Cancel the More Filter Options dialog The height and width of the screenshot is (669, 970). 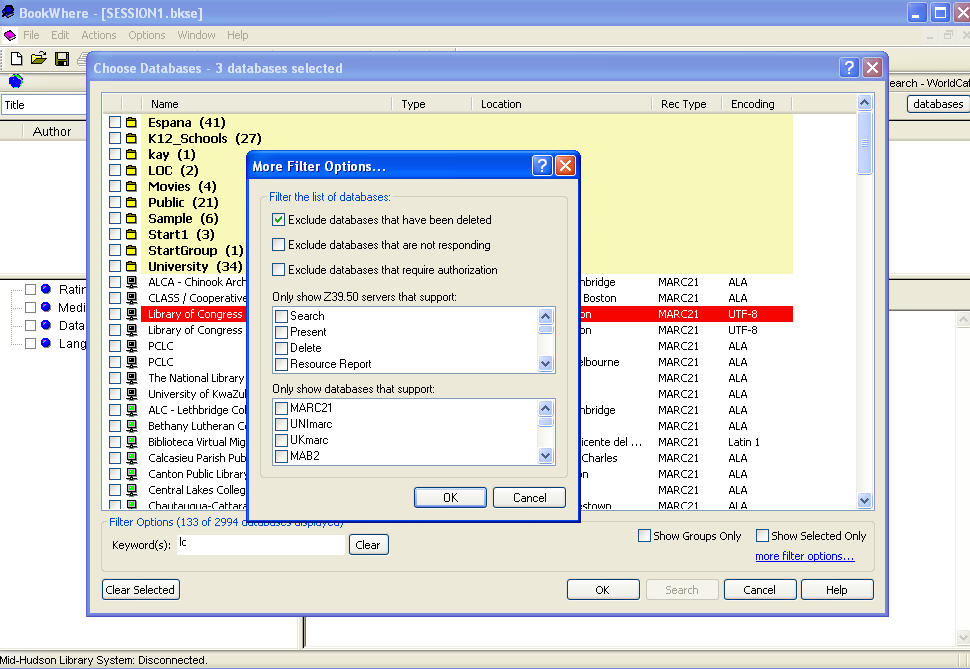click(x=530, y=498)
